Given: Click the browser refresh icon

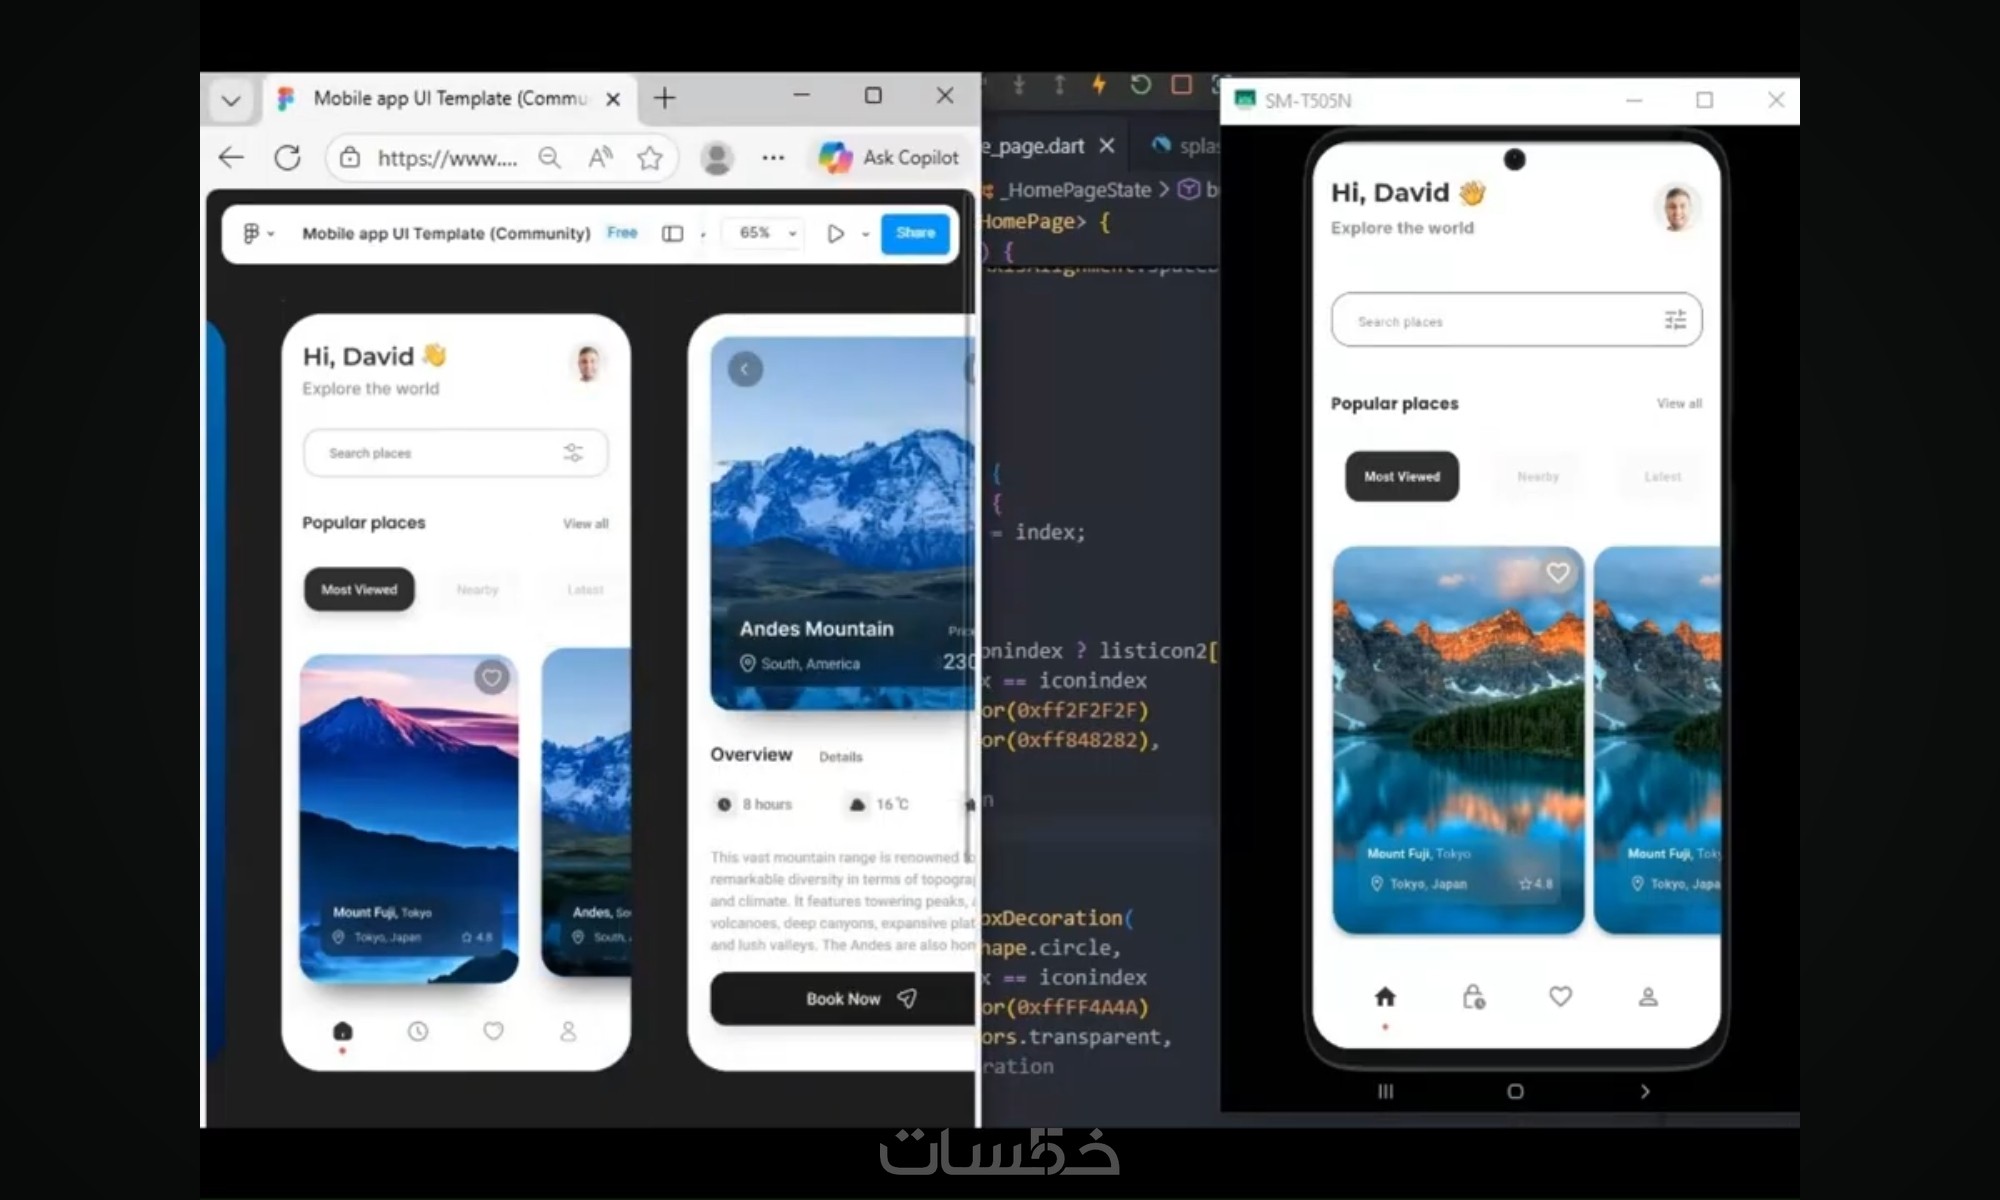Looking at the screenshot, I should 288,157.
